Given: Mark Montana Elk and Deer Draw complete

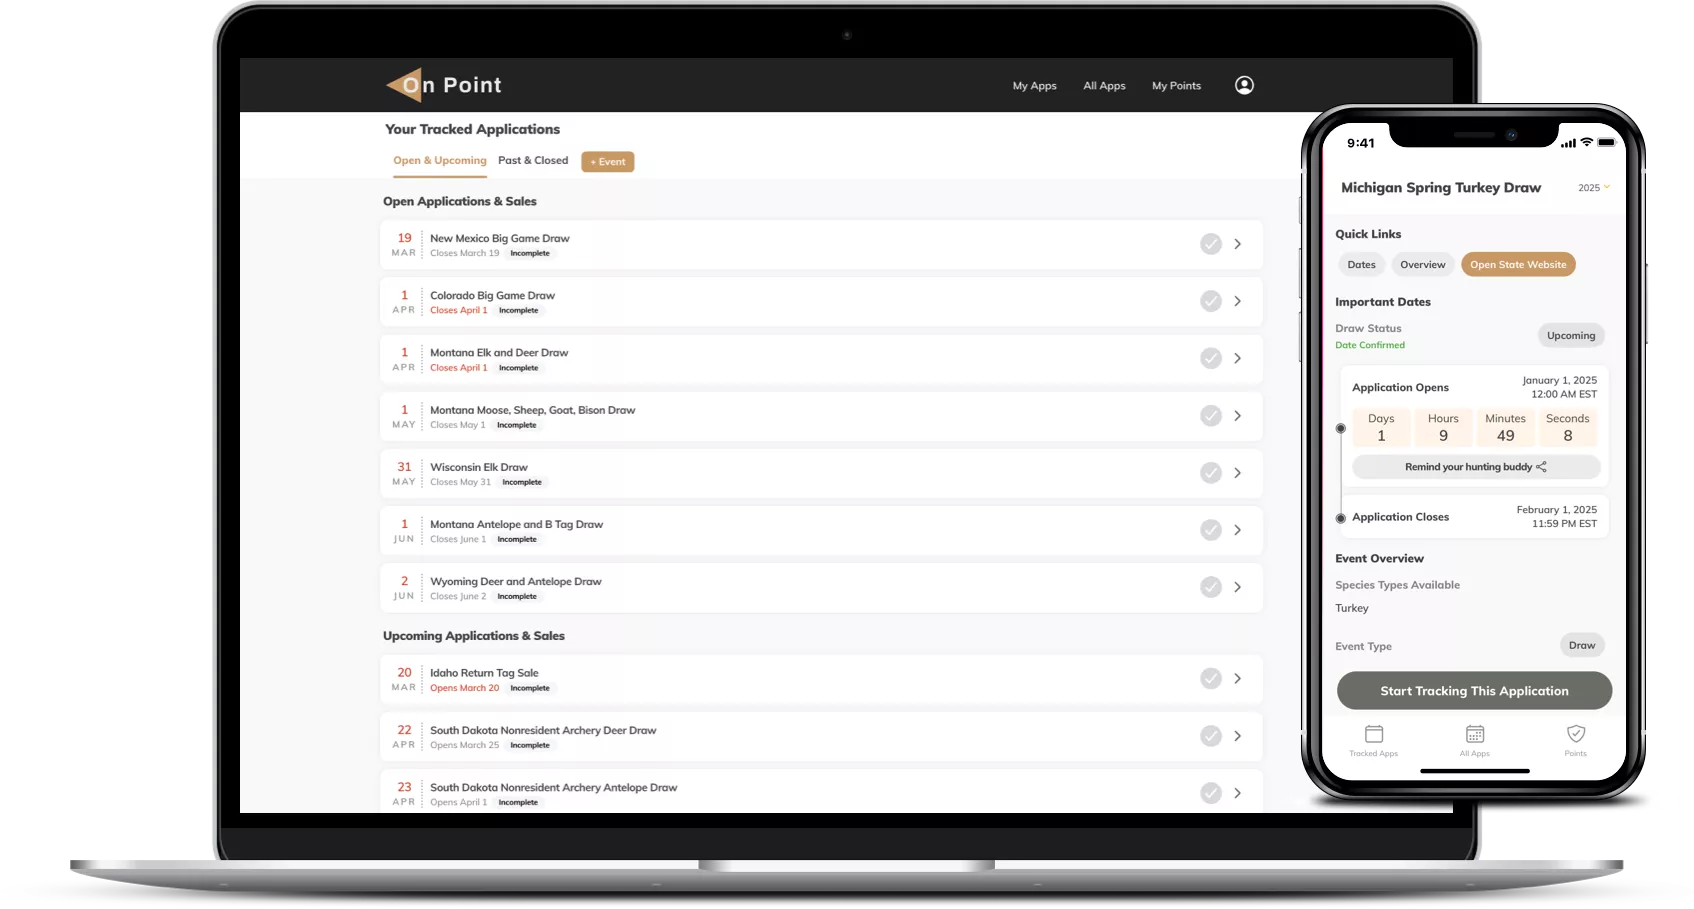Looking at the screenshot, I should point(1211,358).
